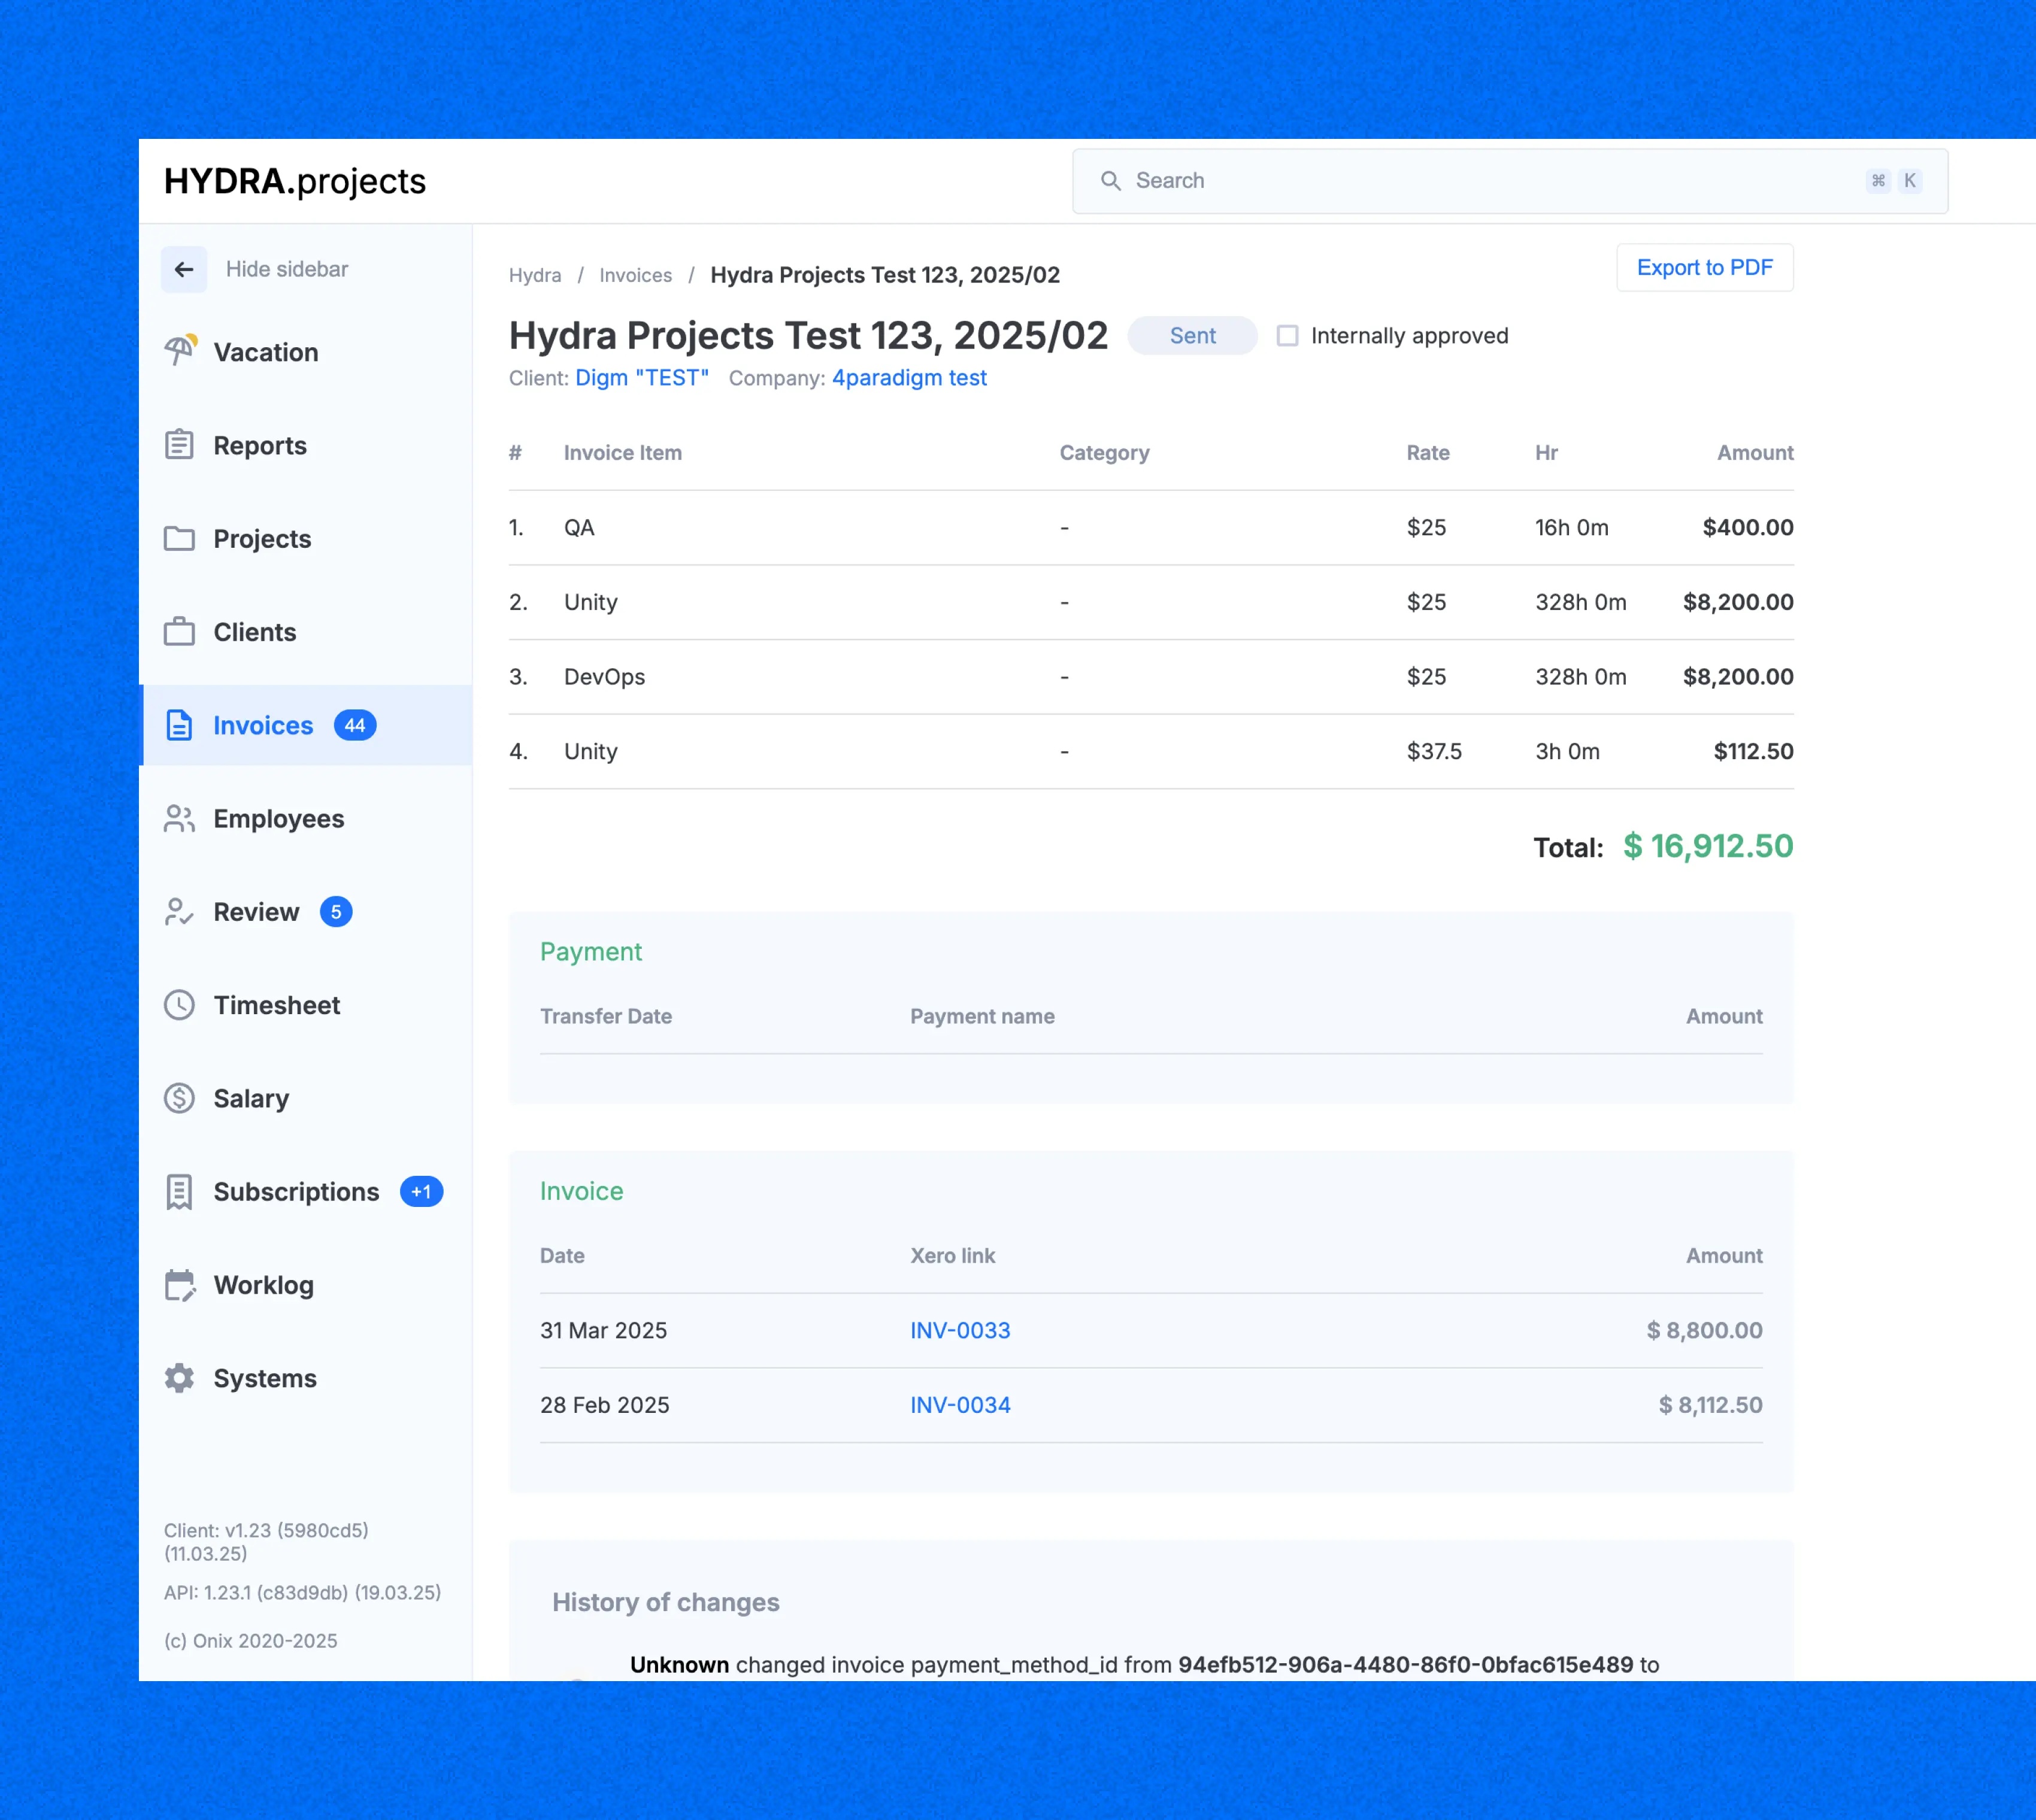Go to Invoices breadcrumb

[x=635, y=275]
